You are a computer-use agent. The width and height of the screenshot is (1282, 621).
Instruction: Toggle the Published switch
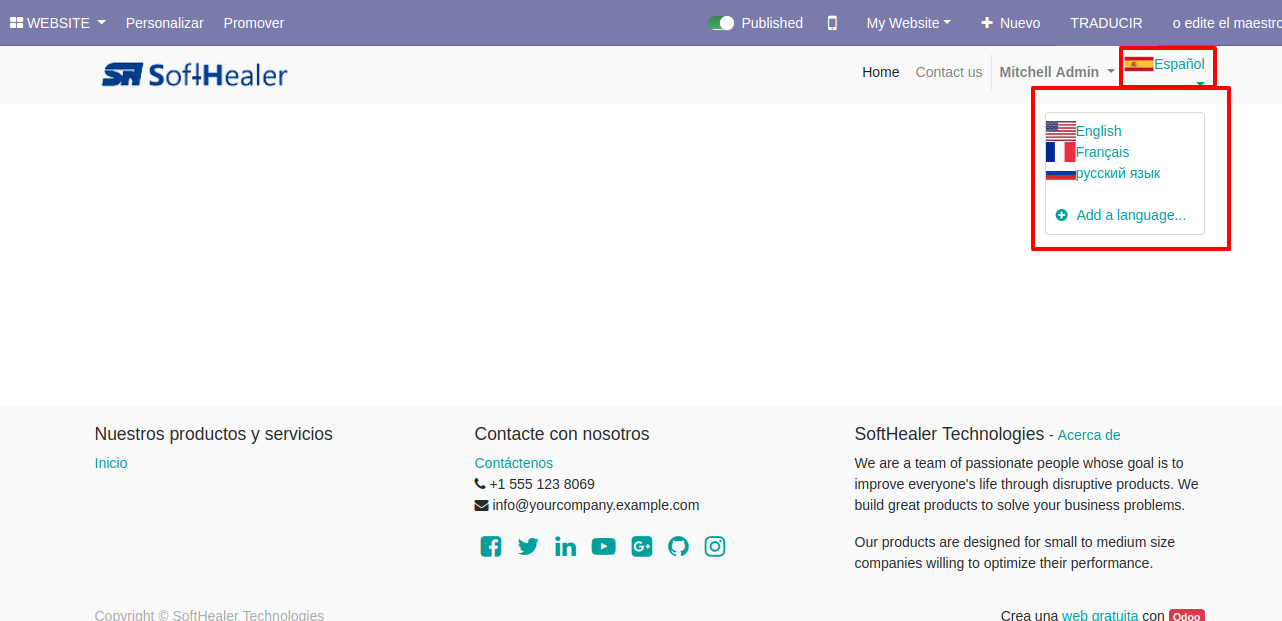(x=721, y=23)
